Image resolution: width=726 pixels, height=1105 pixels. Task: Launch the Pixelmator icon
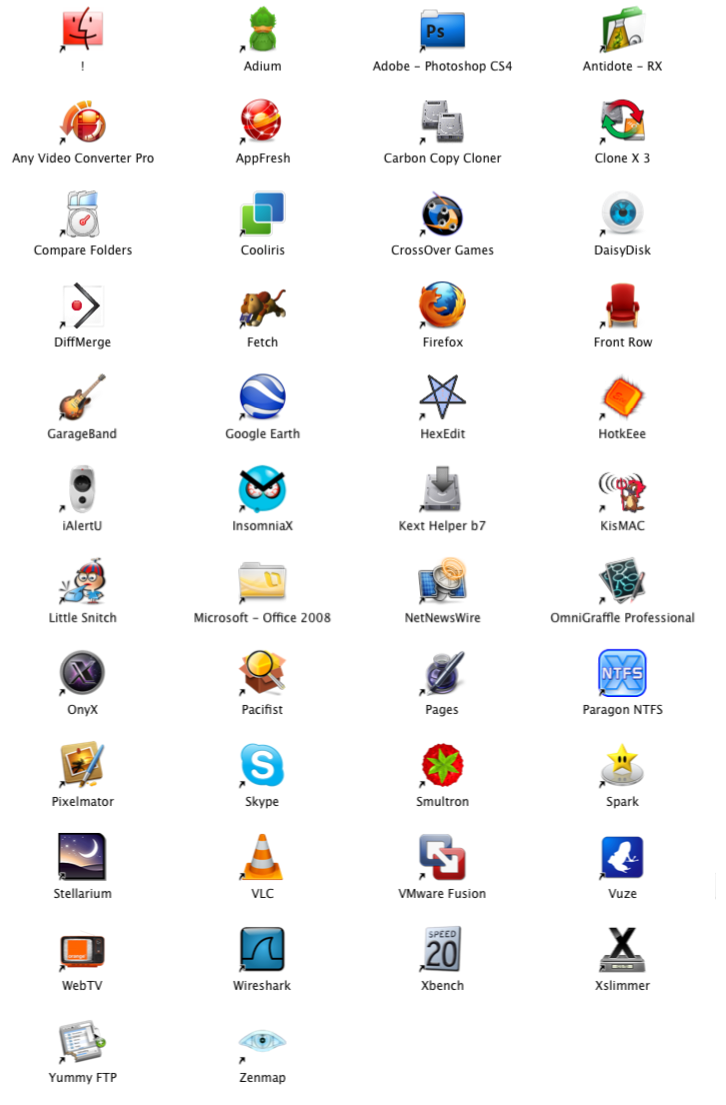82,765
